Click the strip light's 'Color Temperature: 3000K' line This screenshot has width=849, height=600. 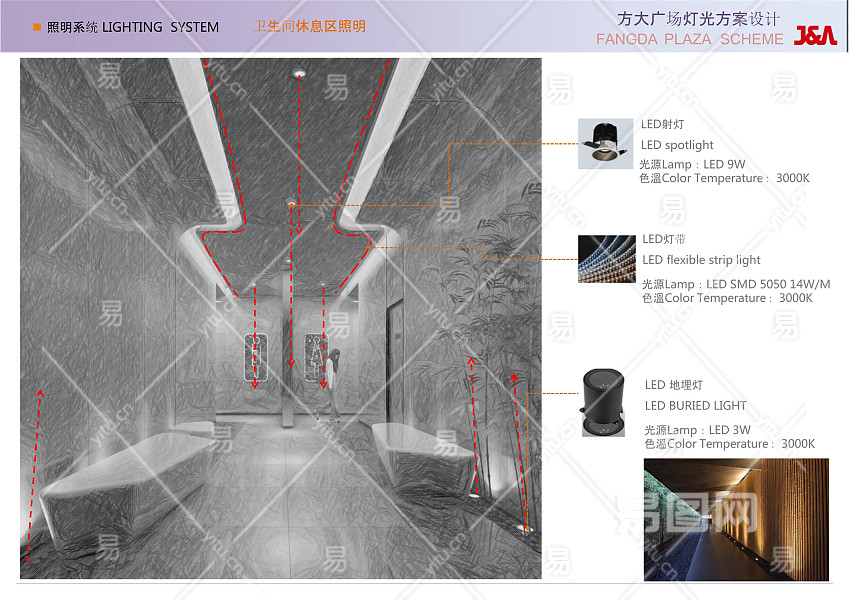[x=727, y=298]
